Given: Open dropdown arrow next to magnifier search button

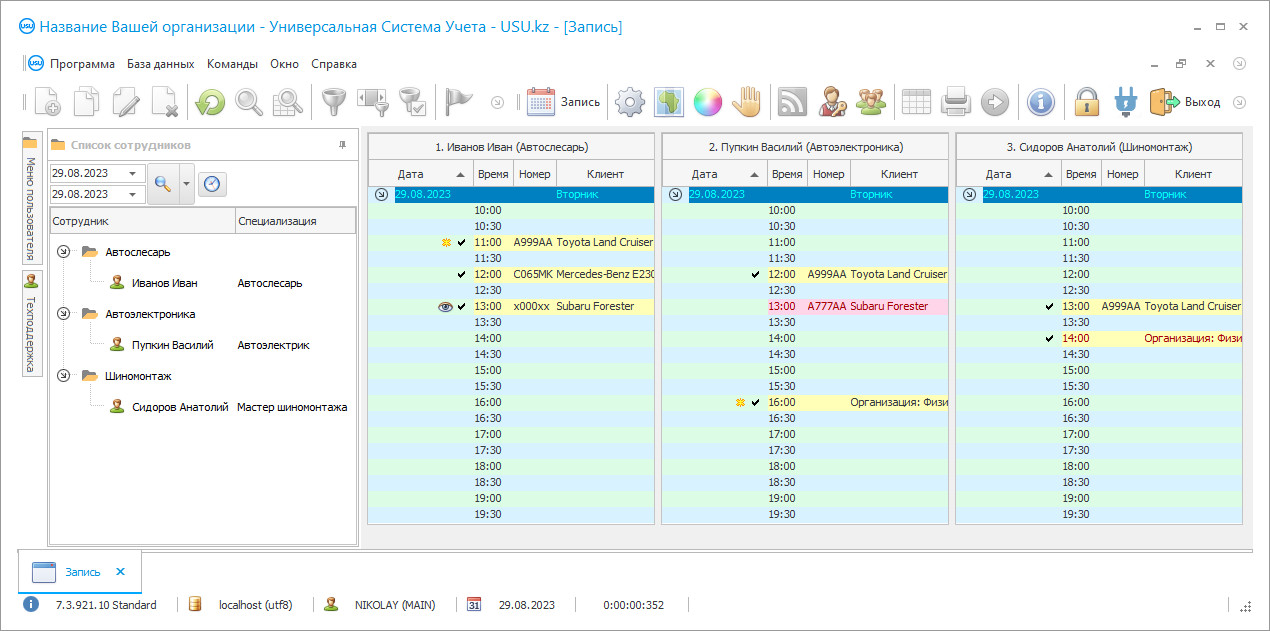Looking at the screenshot, I should [186, 184].
